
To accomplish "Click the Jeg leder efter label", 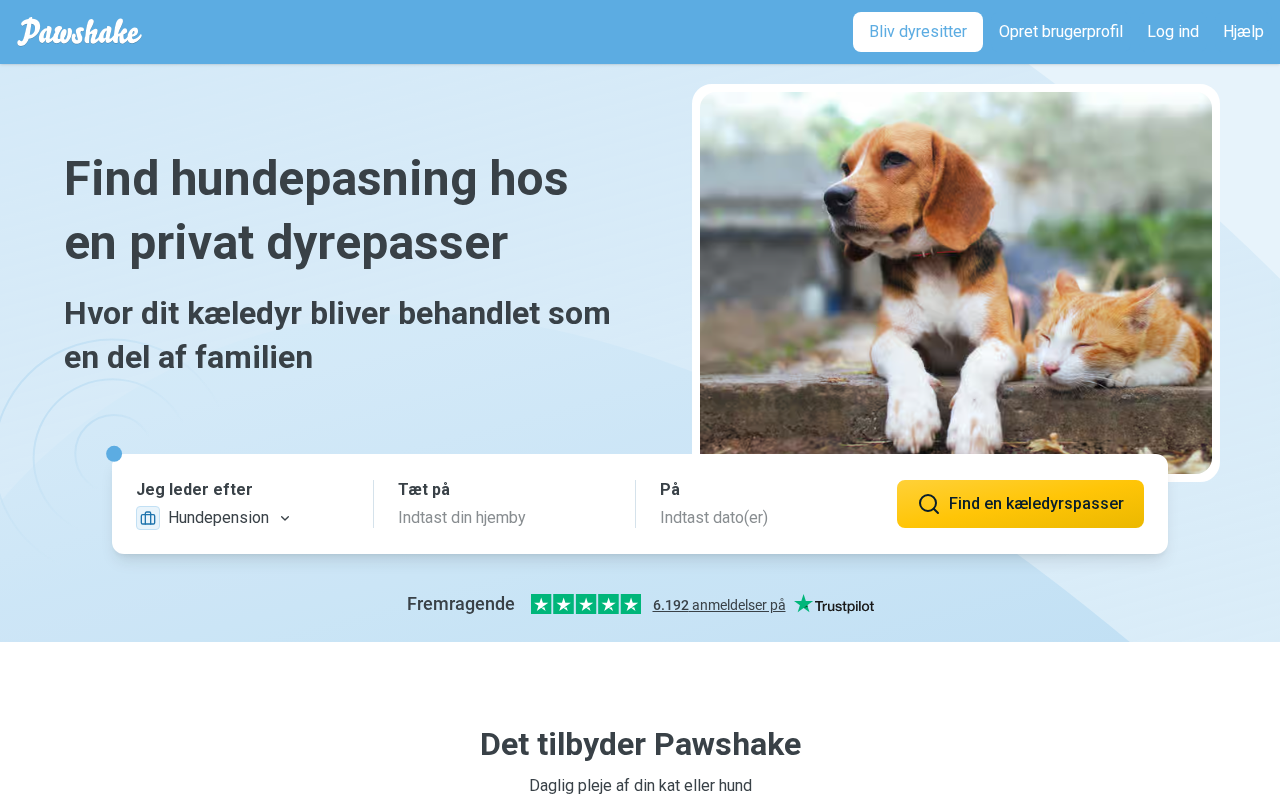I will coord(194,490).
